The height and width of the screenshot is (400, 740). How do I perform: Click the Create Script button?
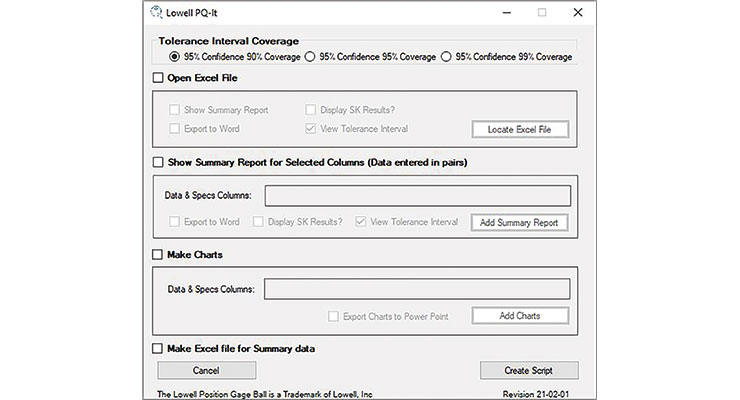(x=529, y=371)
